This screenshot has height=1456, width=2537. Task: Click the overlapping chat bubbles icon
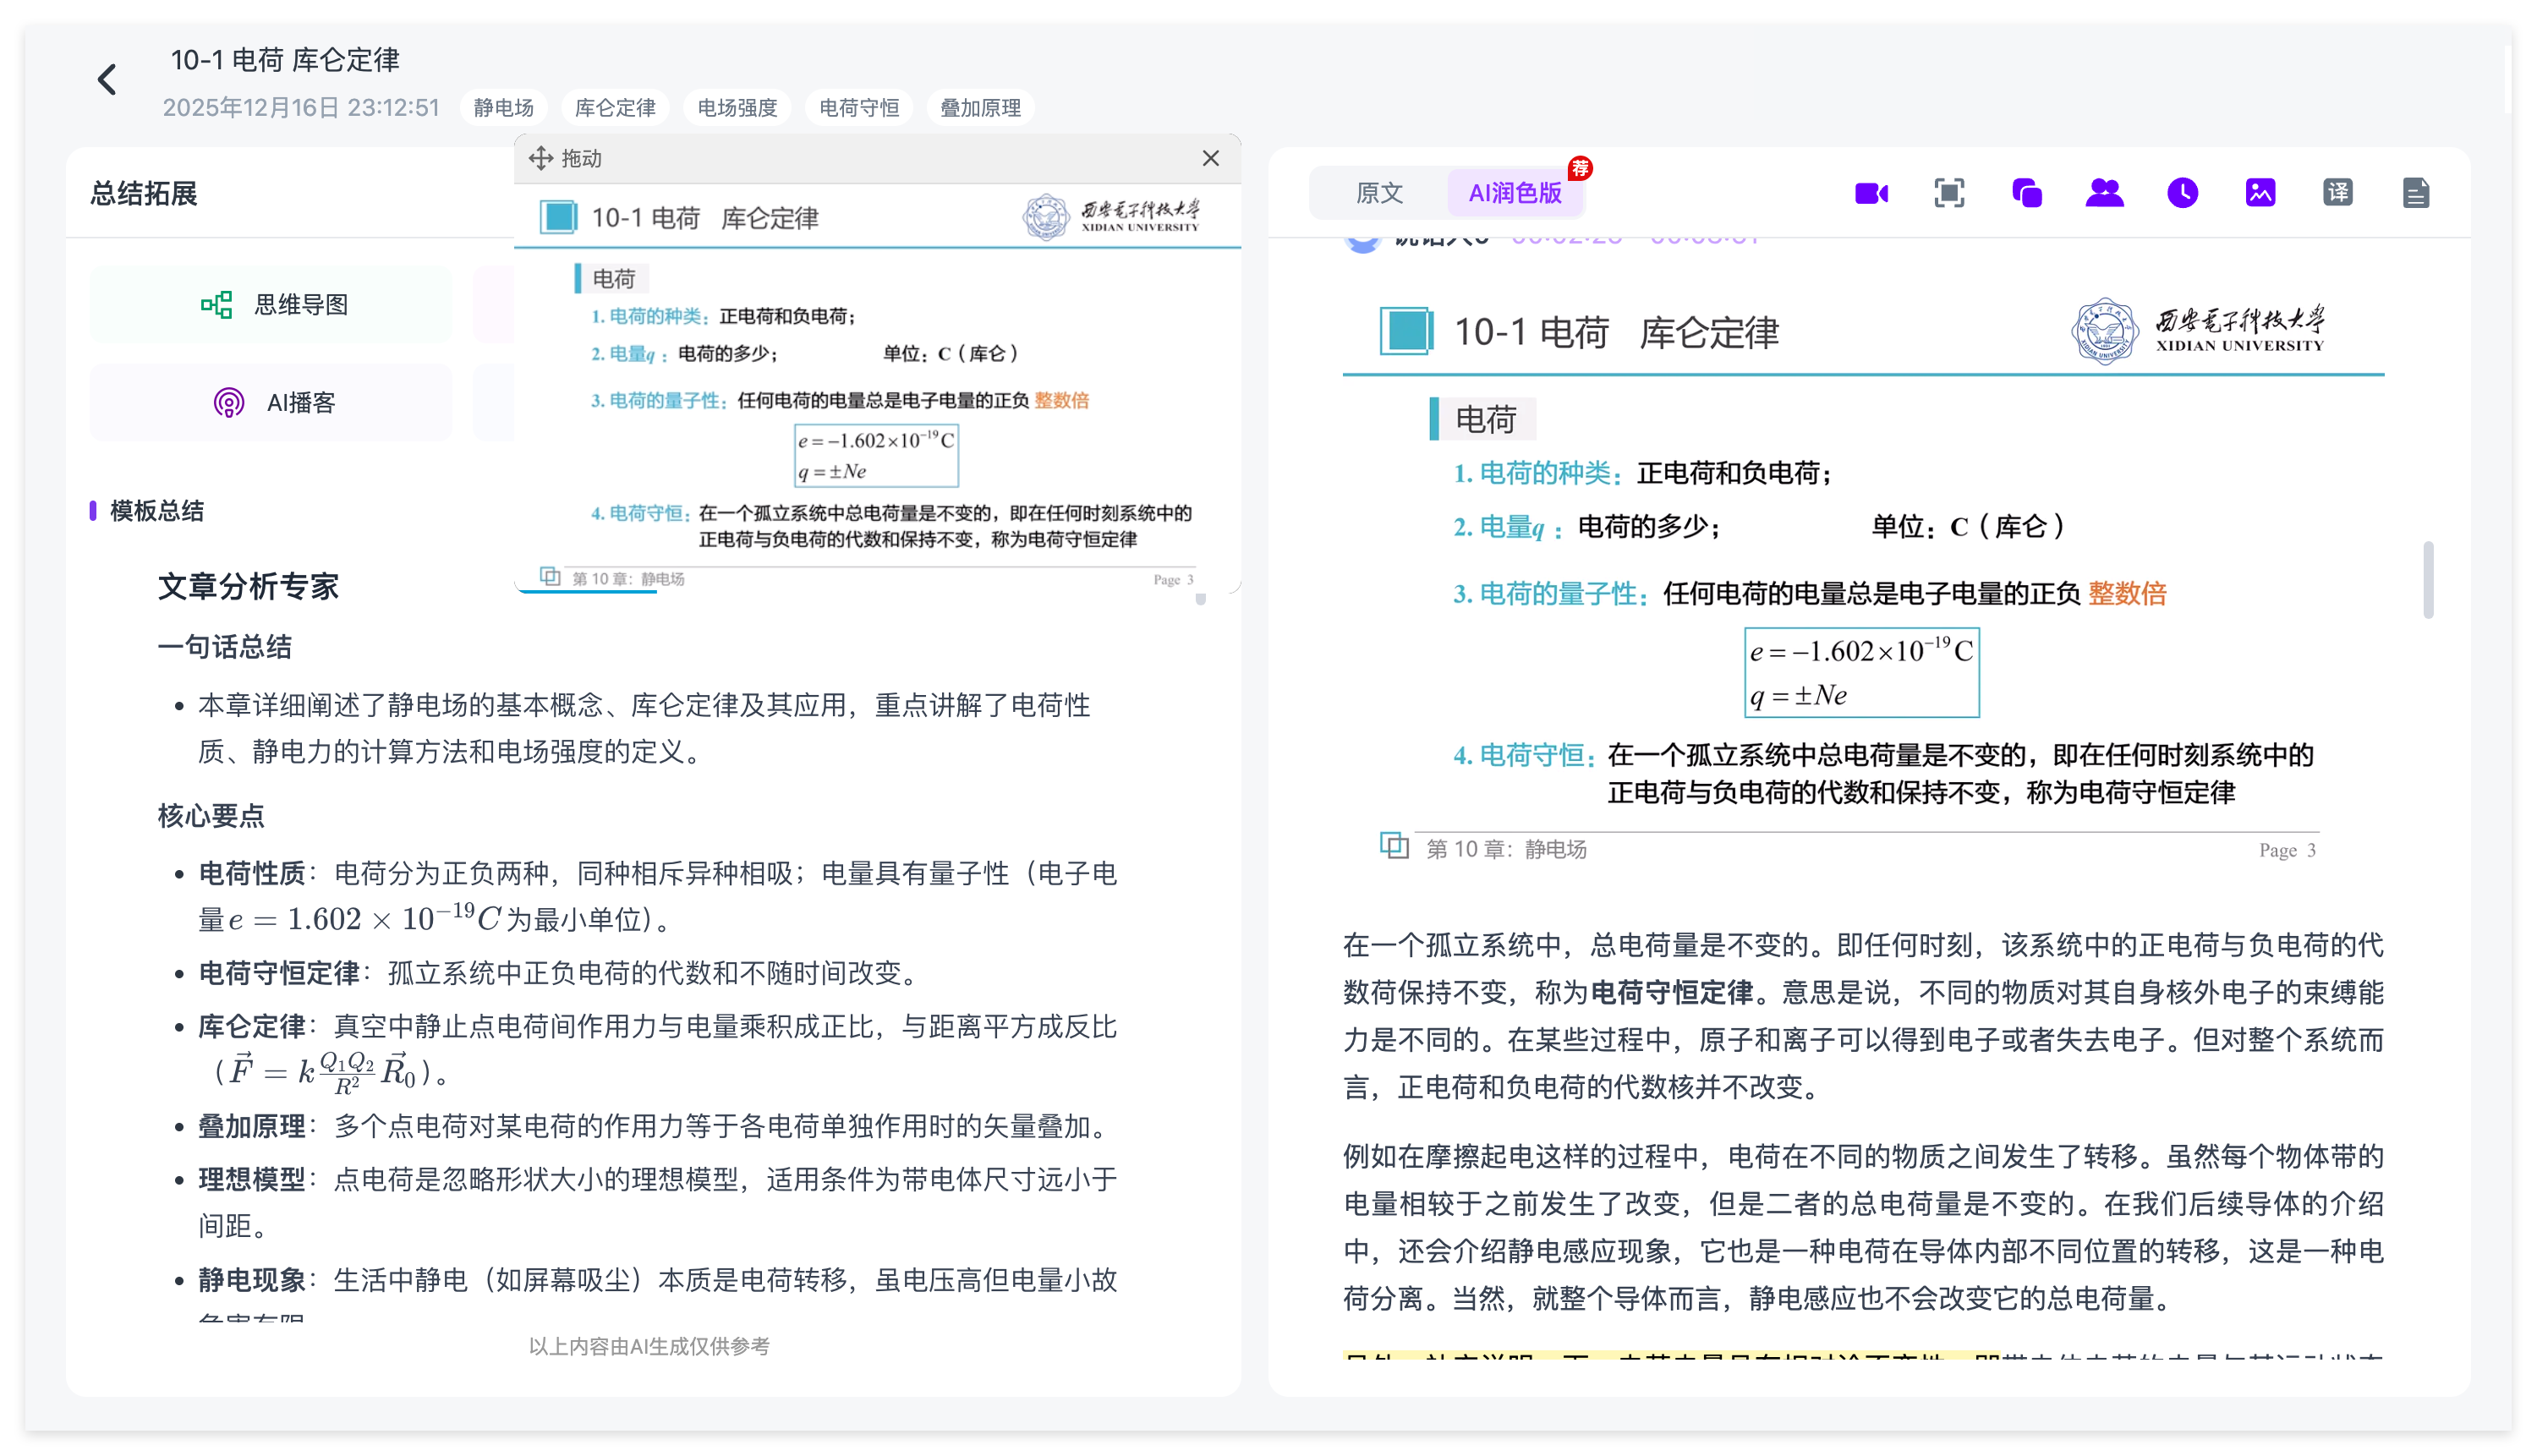pyautogui.click(x=2027, y=193)
